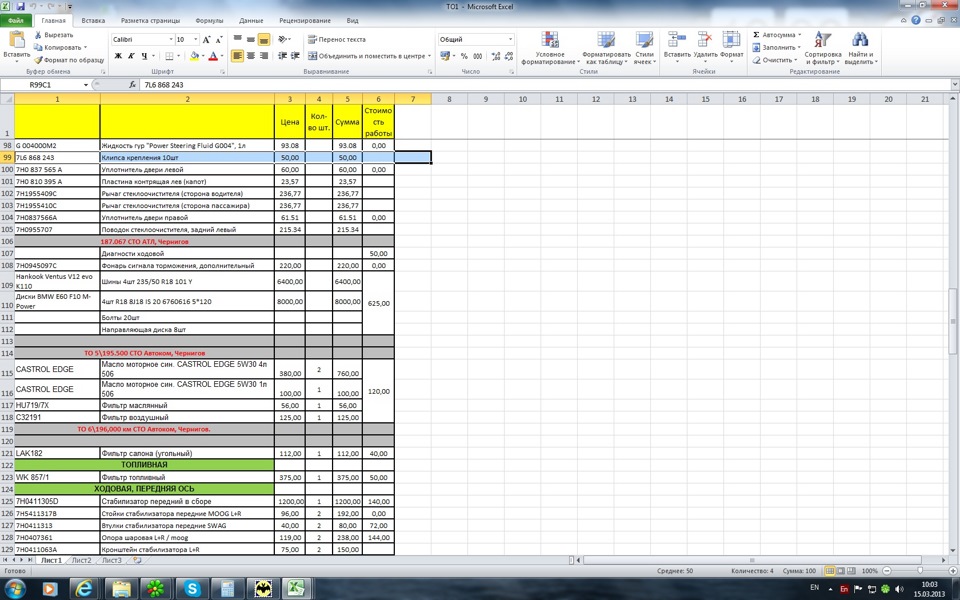The width and height of the screenshot is (960, 600).
Task: Expand the Name Box dropdown arrow
Action: pyautogui.click(x=86, y=85)
